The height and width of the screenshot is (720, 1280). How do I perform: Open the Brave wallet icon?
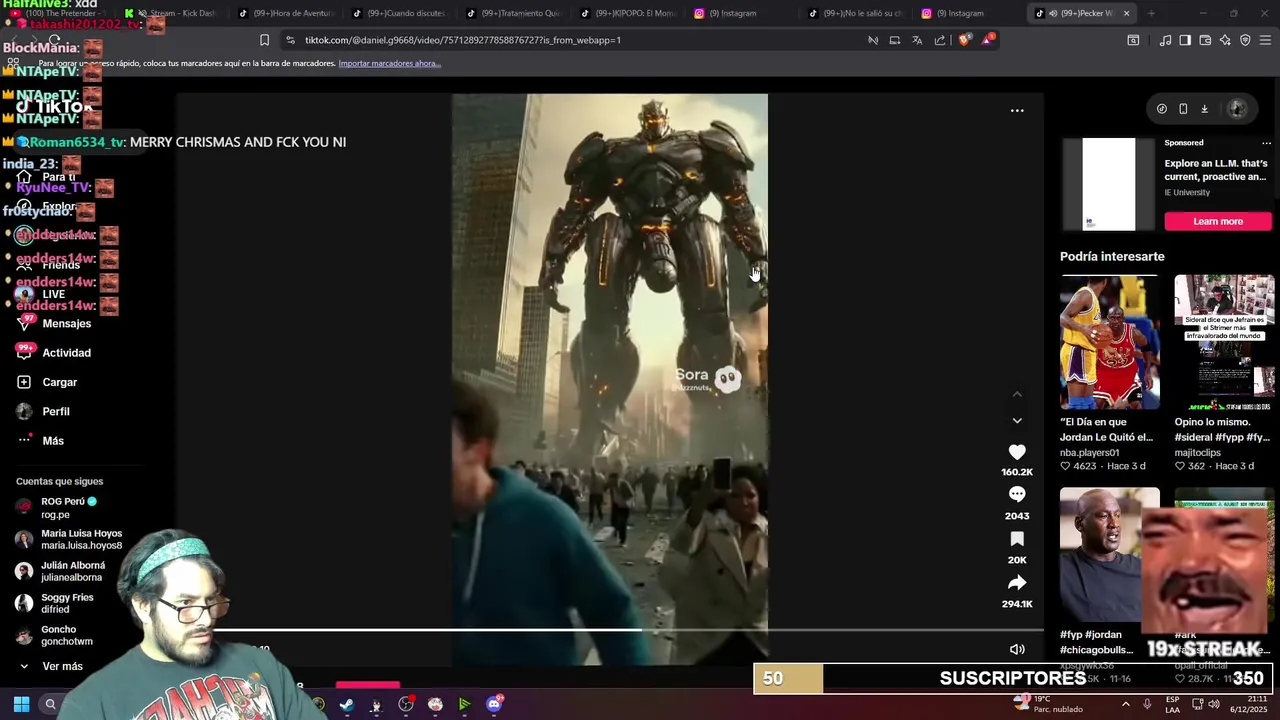[1205, 40]
